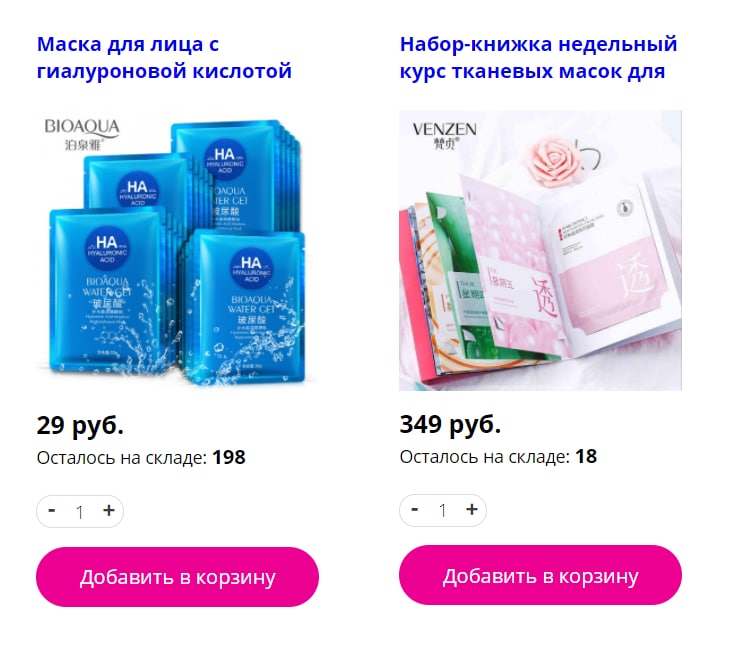Open the blue BIOAQUA mask sachets product photo
This screenshot has height=648, width=743.
[177, 251]
